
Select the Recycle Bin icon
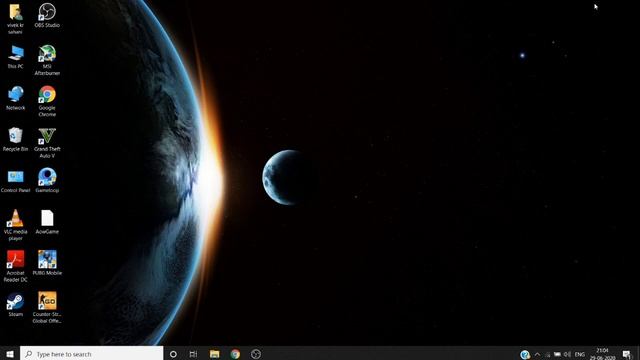coord(15,139)
